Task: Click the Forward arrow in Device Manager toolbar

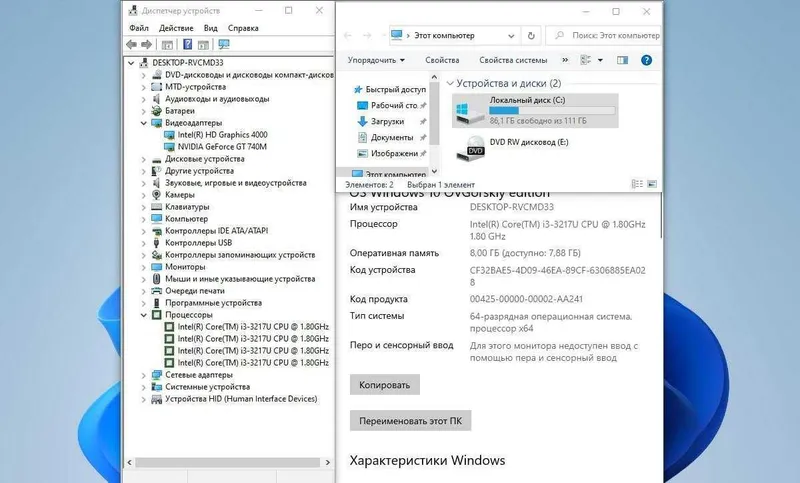Action: tap(146, 45)
